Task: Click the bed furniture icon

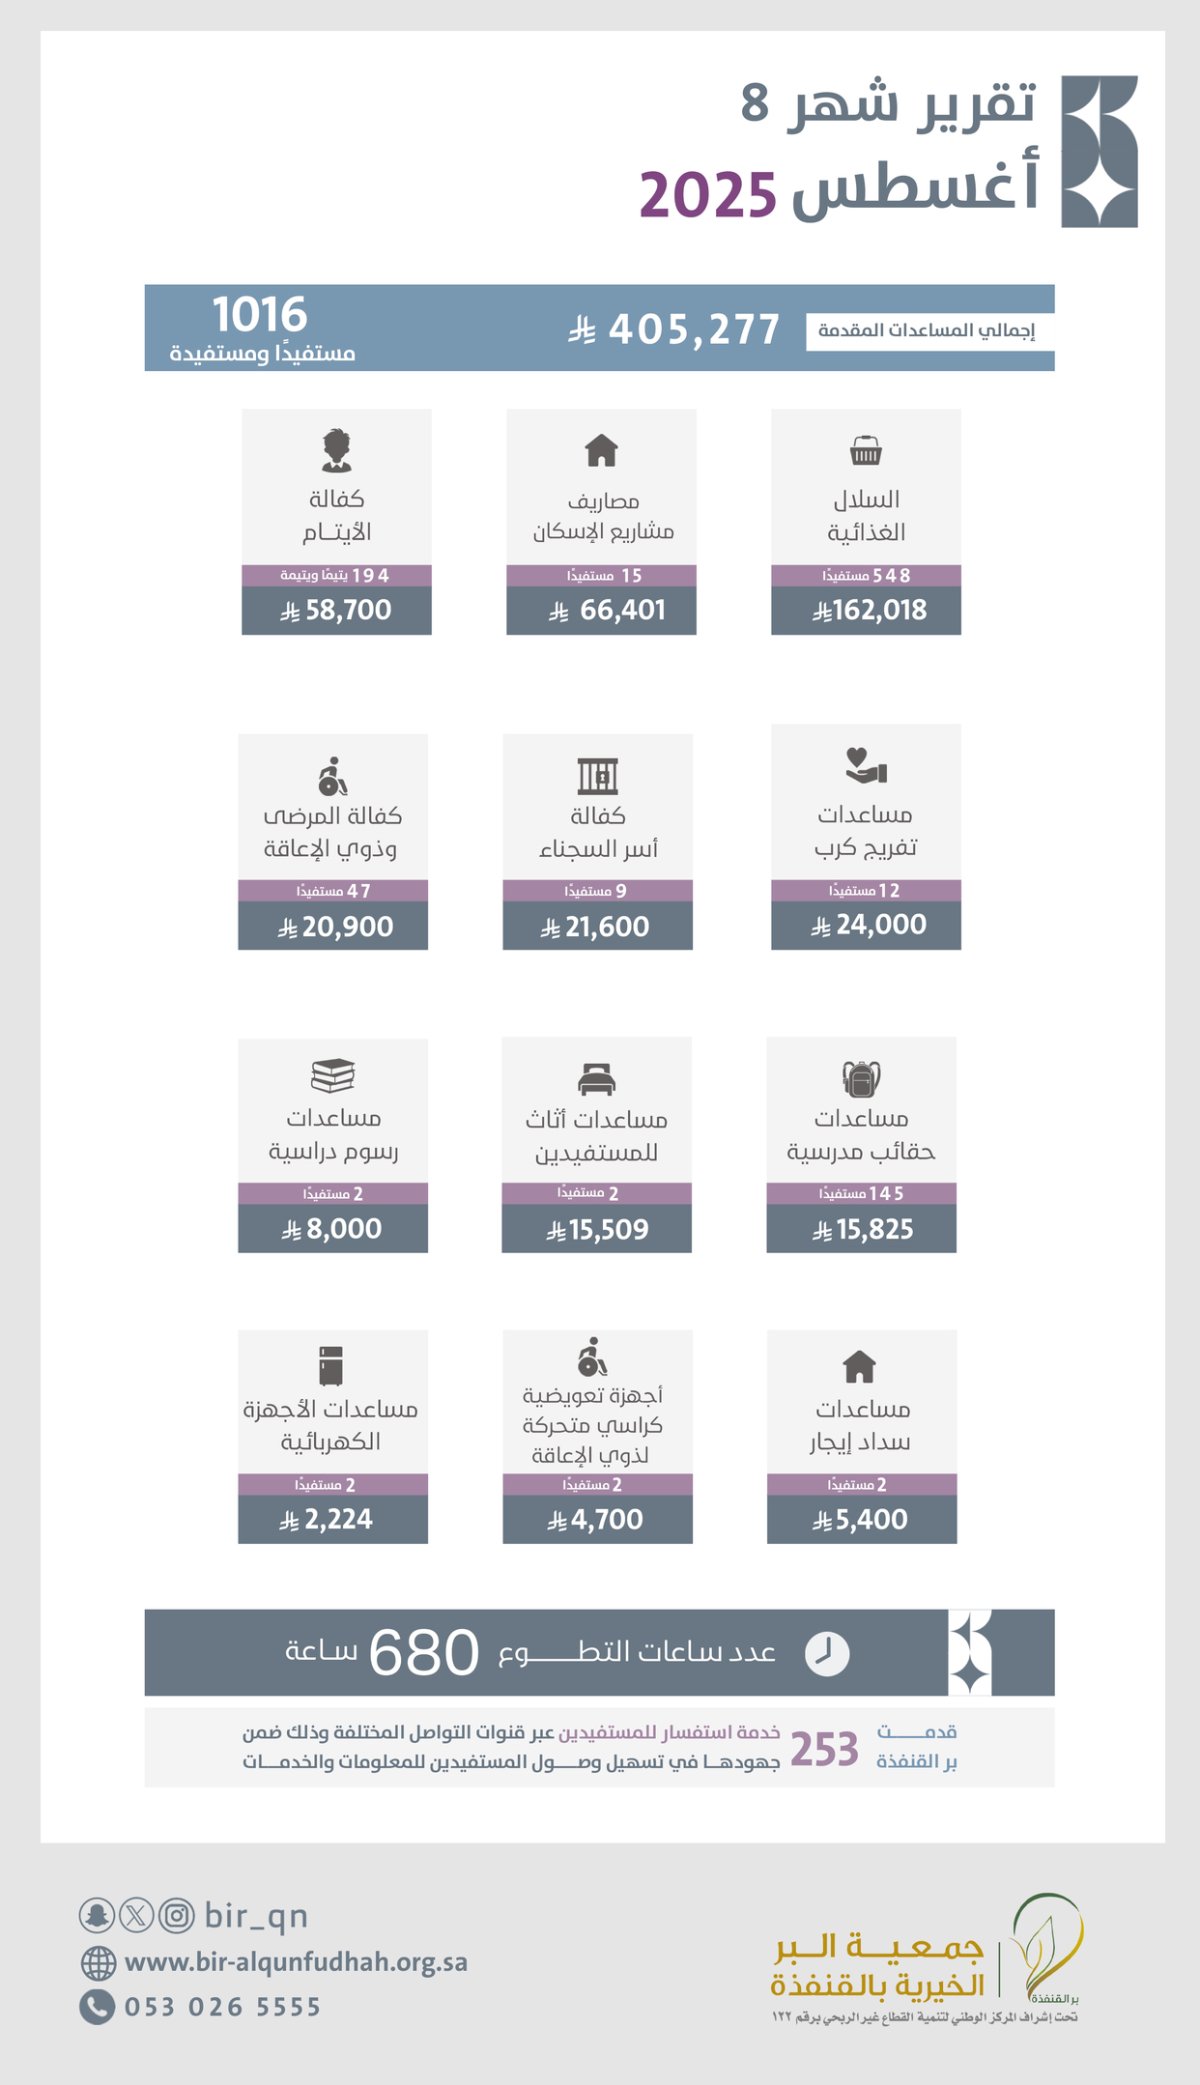Action: pyautogui.click(x=597, y=1080)
